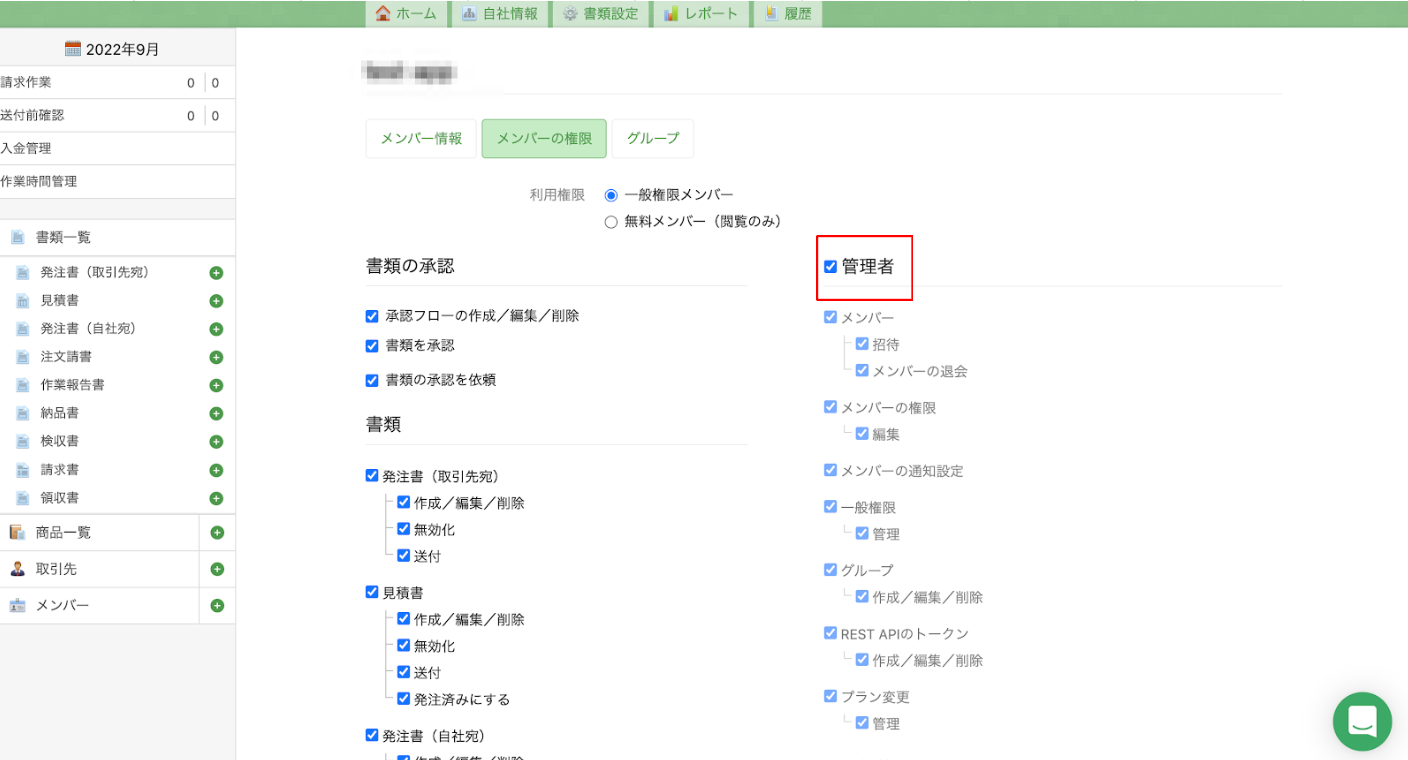Screen dimensions: 1408x760
Task: Add new item with plus beside 商品一覧
Action: pos(217,533)
